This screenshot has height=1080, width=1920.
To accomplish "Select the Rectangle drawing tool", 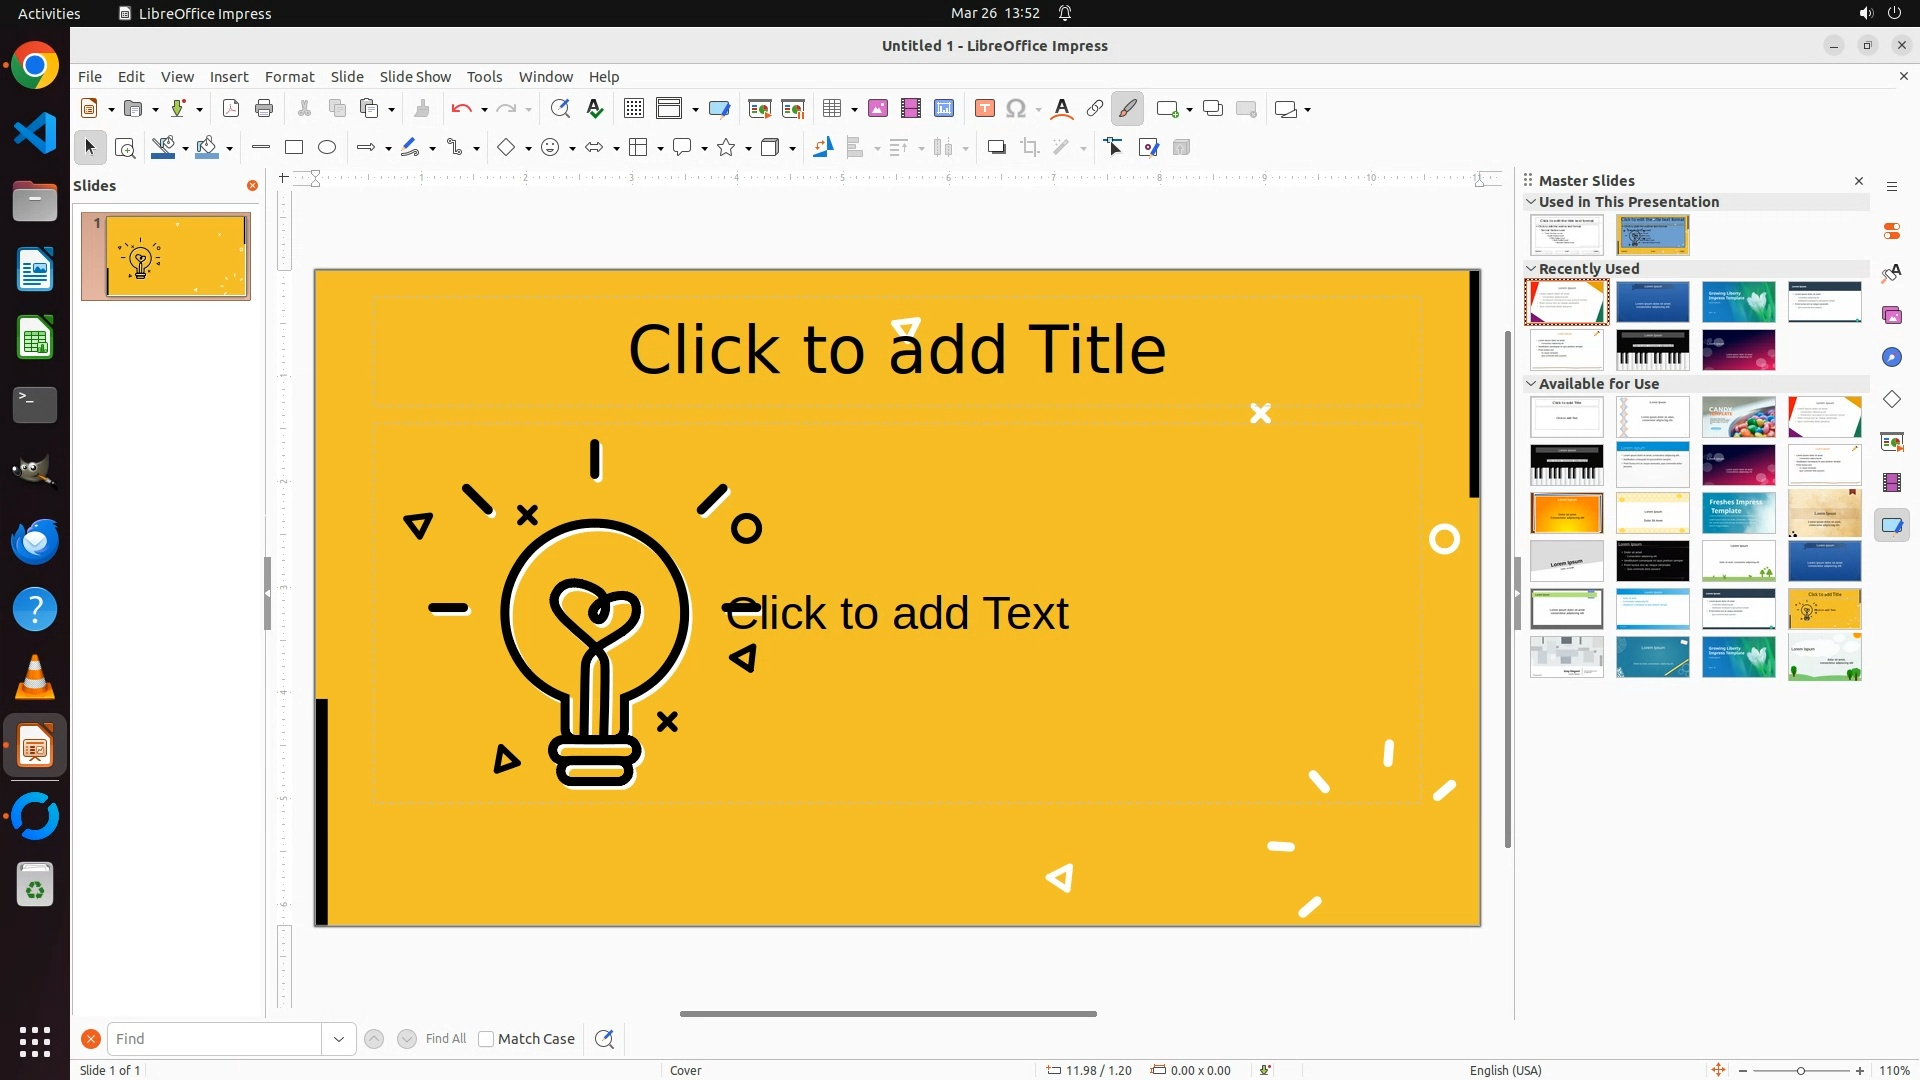I will click(294, 148).
